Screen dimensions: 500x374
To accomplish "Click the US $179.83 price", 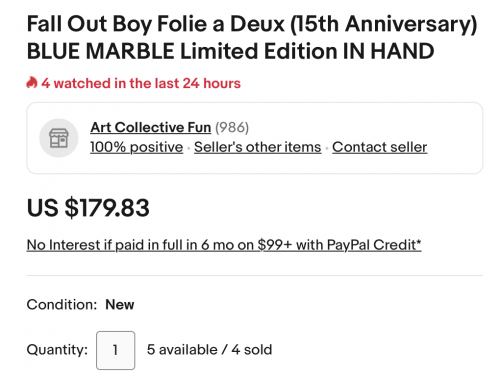I will point(88,208).
